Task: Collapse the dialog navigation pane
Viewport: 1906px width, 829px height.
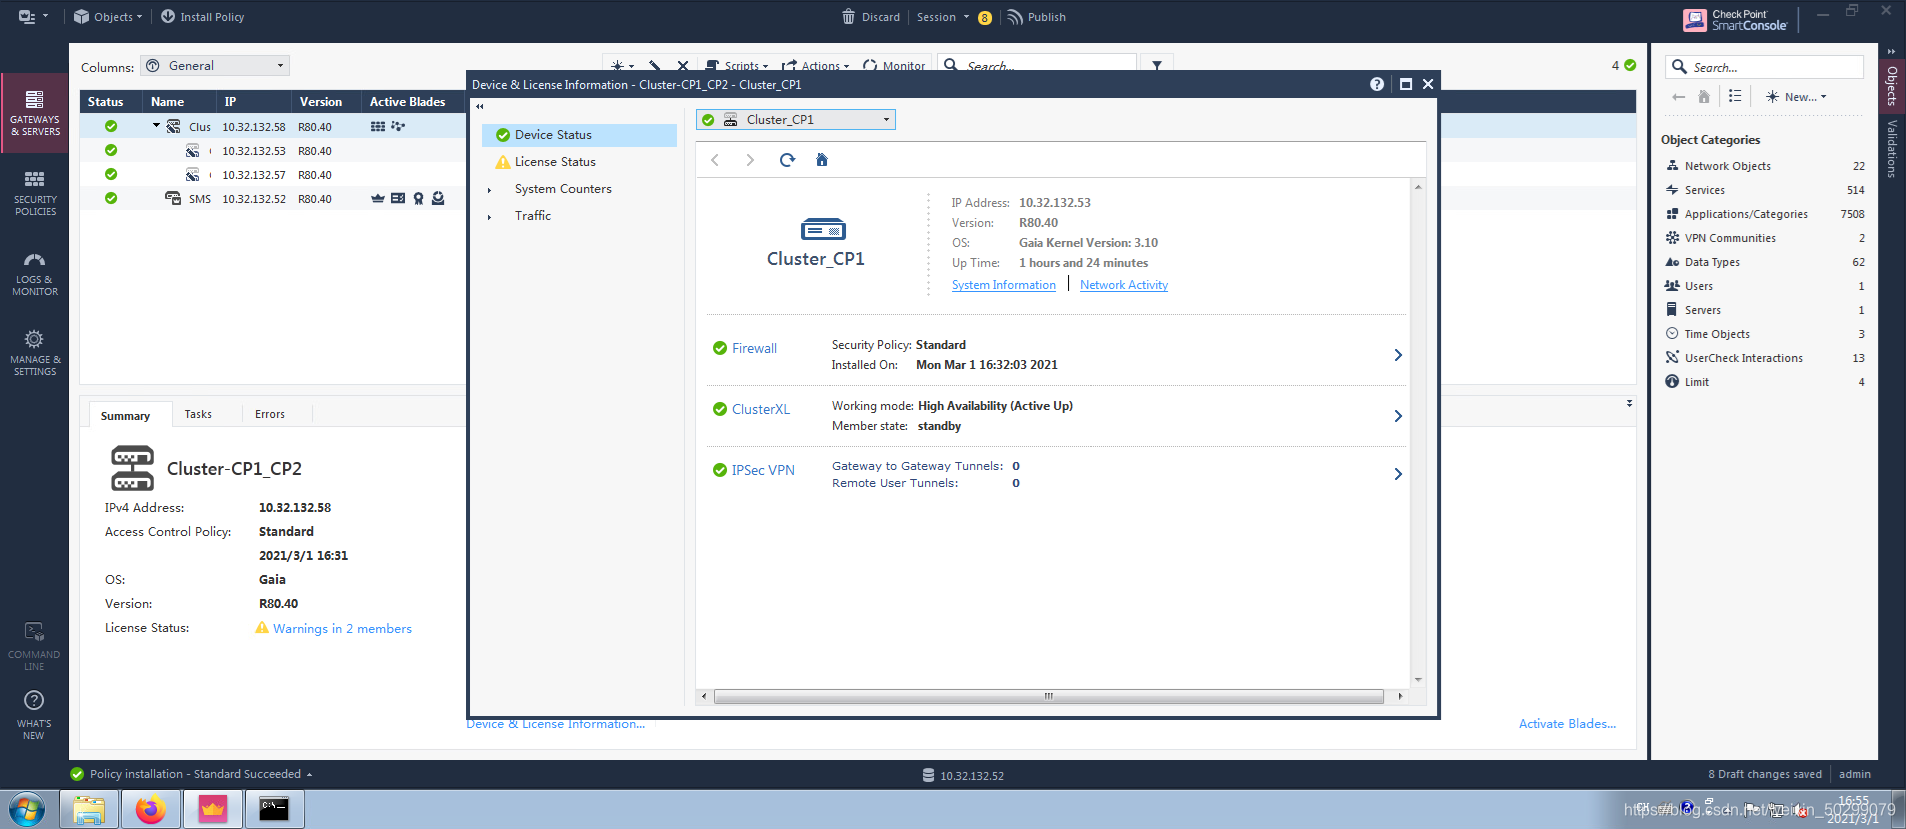Action: tap(480, 106)
